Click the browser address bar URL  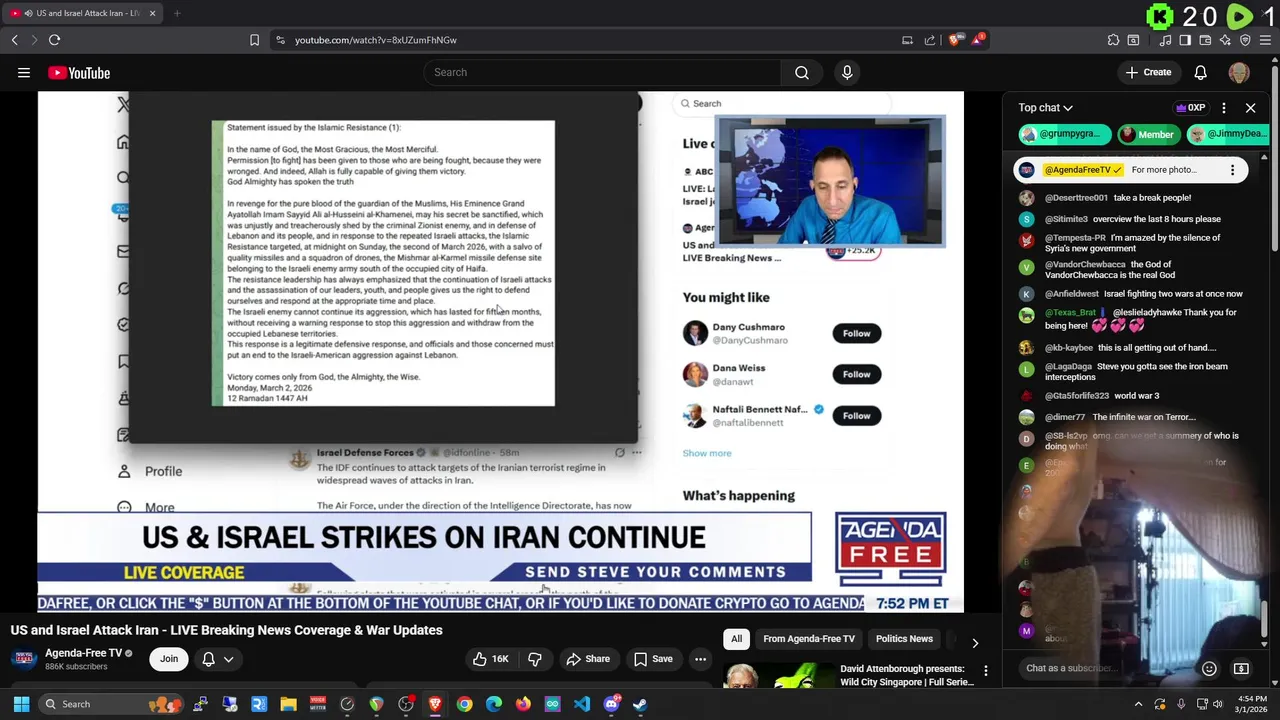(375, 40)
